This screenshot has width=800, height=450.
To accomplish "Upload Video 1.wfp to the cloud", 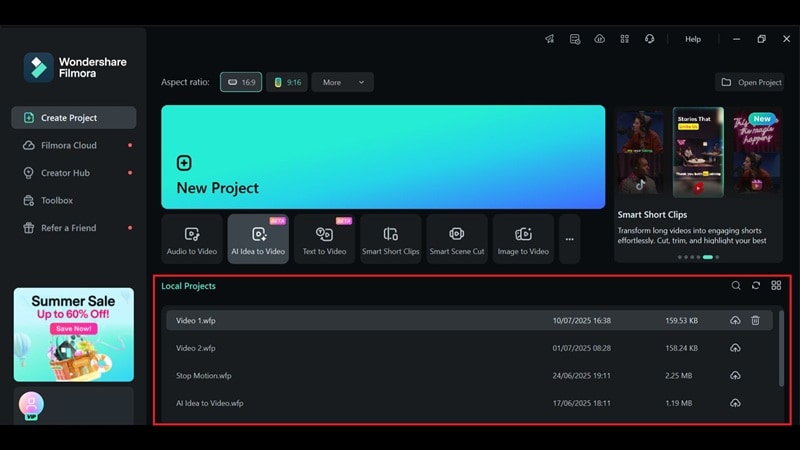I will [735, 320].
